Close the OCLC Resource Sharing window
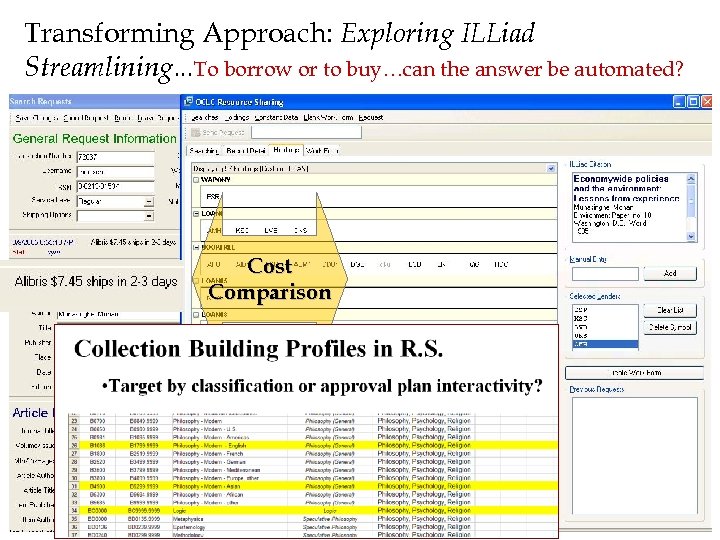The height and width of the screenshot is (540, 720). click(707, 102)
